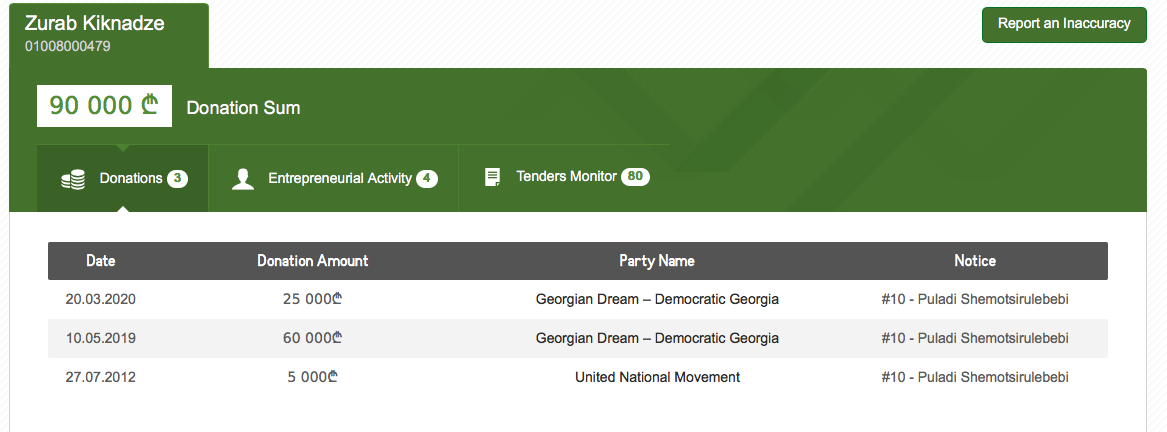Viewport: 1167px width, 432px height.
Task: Click the Notice column header
Action: coord(975,261)
